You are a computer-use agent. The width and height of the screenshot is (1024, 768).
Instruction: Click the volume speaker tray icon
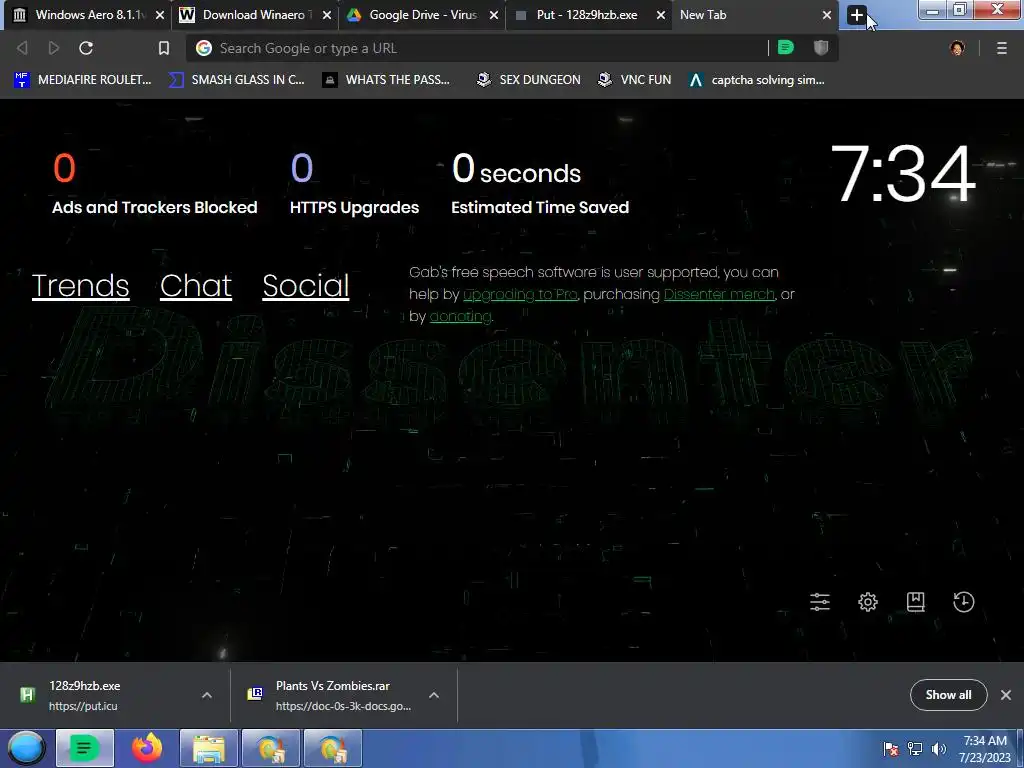click(938, 749)
